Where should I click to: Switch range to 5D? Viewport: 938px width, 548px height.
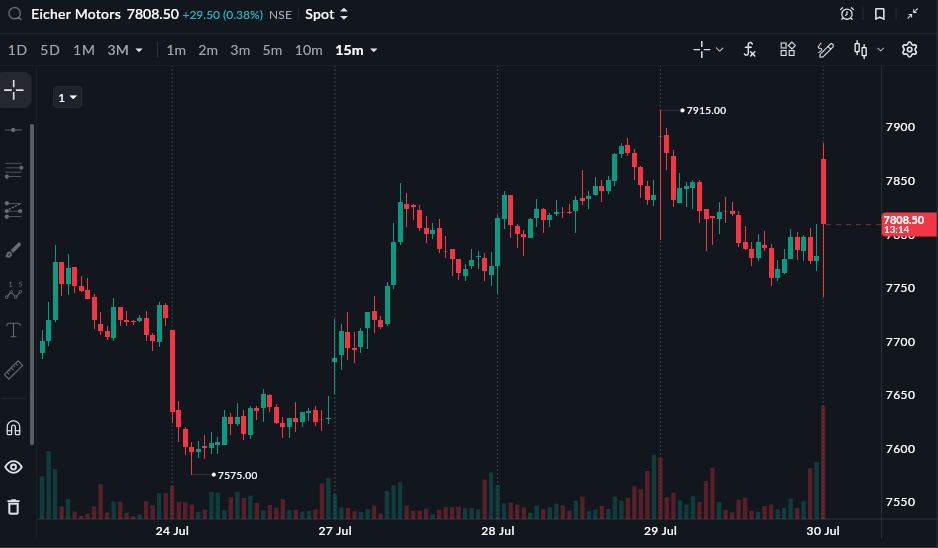50,50
